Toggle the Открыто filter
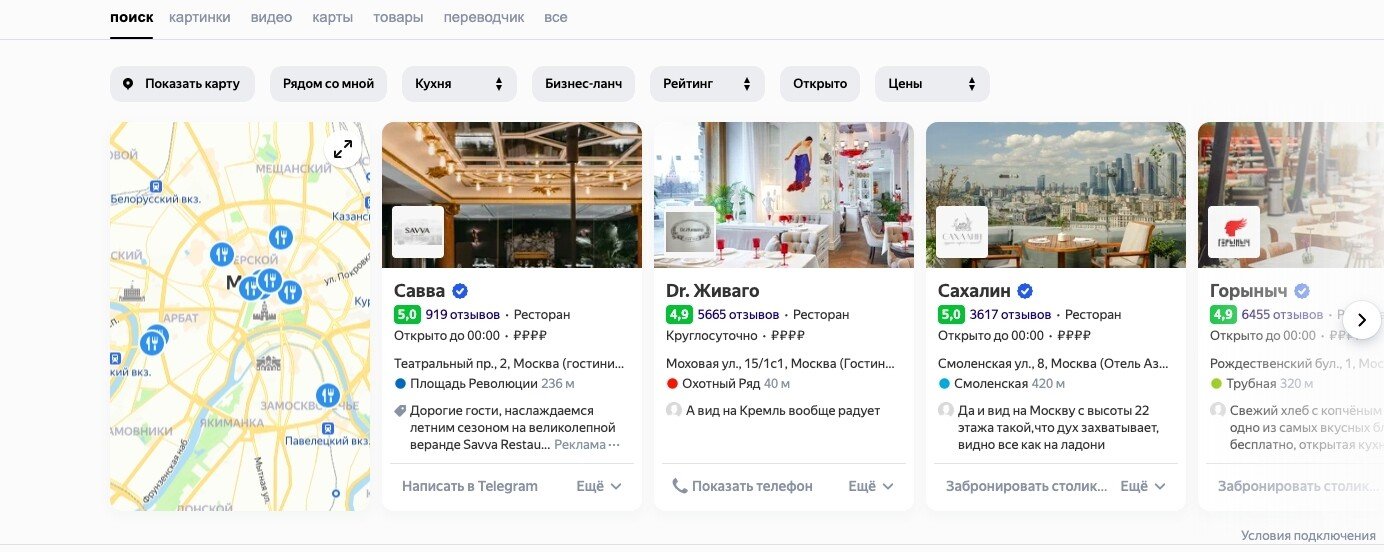This screenshot has height=552, width=1384. [x=820, y=84]
